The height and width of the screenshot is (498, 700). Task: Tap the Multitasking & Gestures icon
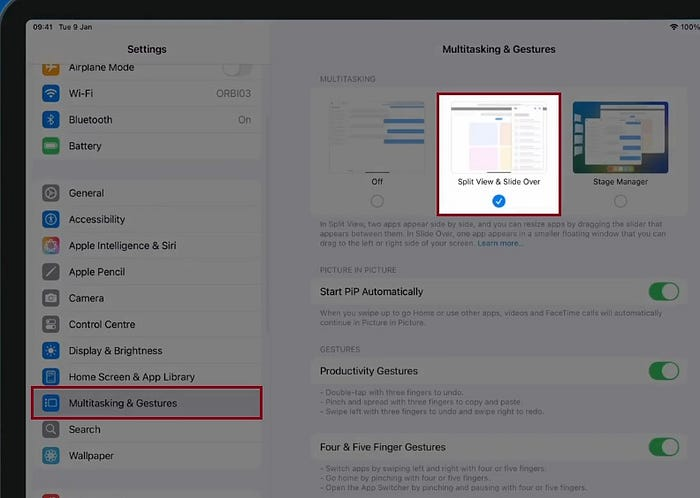(x=51, y=403)
